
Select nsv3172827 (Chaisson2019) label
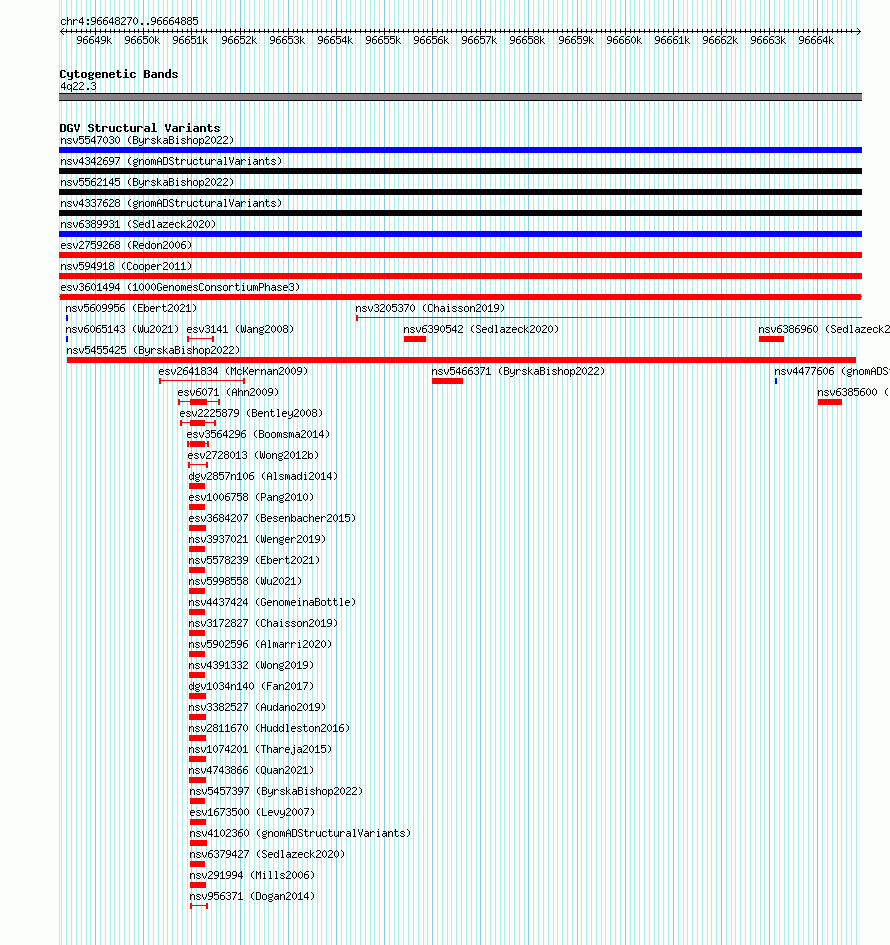tap(263, 624)
